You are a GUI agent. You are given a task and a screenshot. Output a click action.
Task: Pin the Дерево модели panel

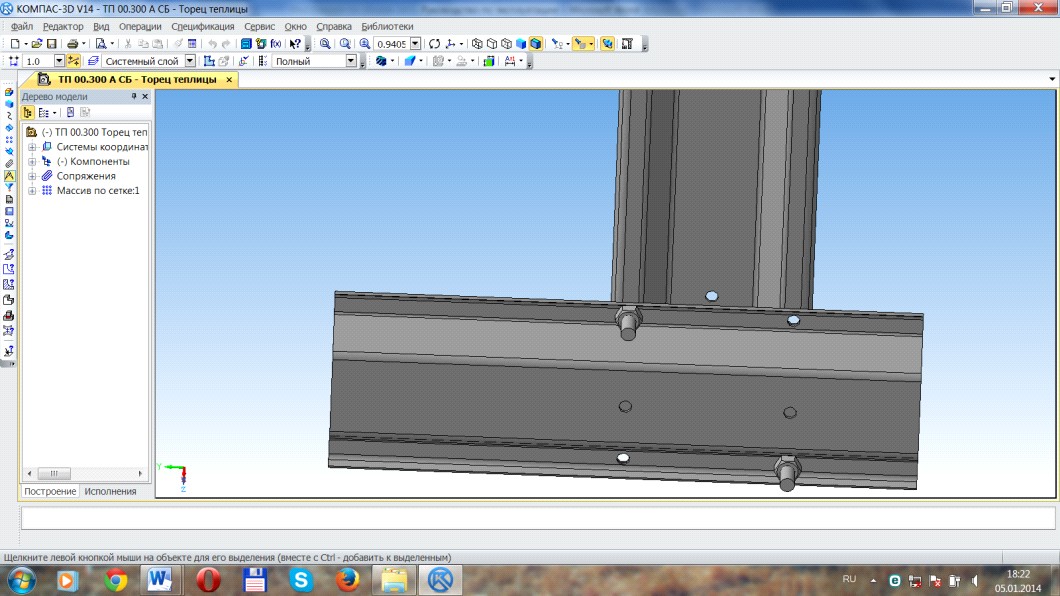coord(134,97)
